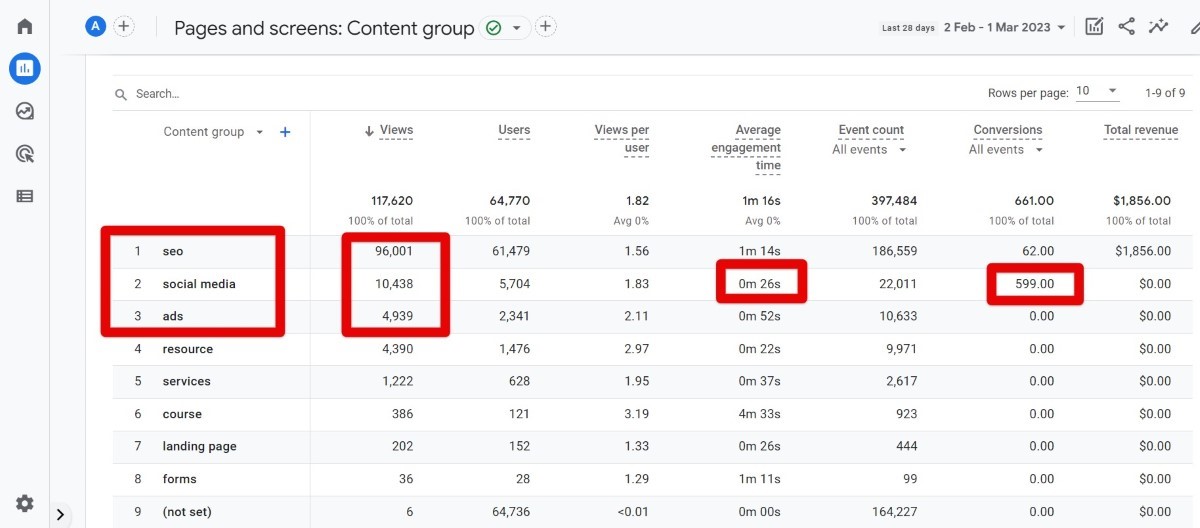Click the Insights sparkline icon
The height and width of the screenshot is (528, 1200).
point(1159,27)
